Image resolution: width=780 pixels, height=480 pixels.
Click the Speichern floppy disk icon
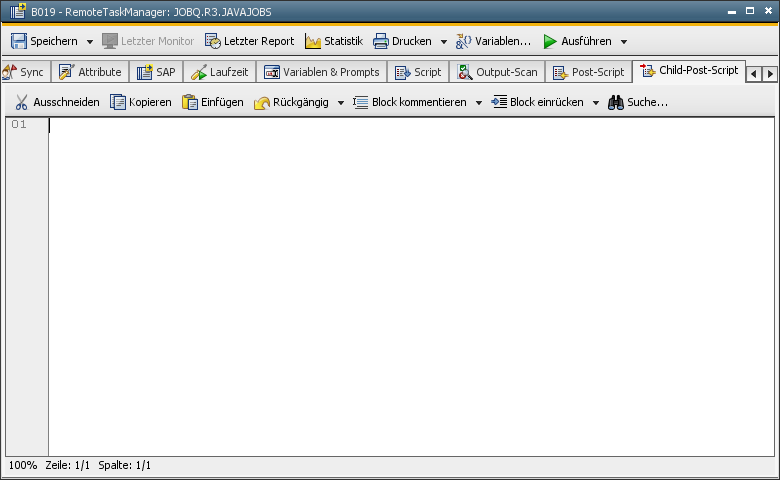pos(18,41)
